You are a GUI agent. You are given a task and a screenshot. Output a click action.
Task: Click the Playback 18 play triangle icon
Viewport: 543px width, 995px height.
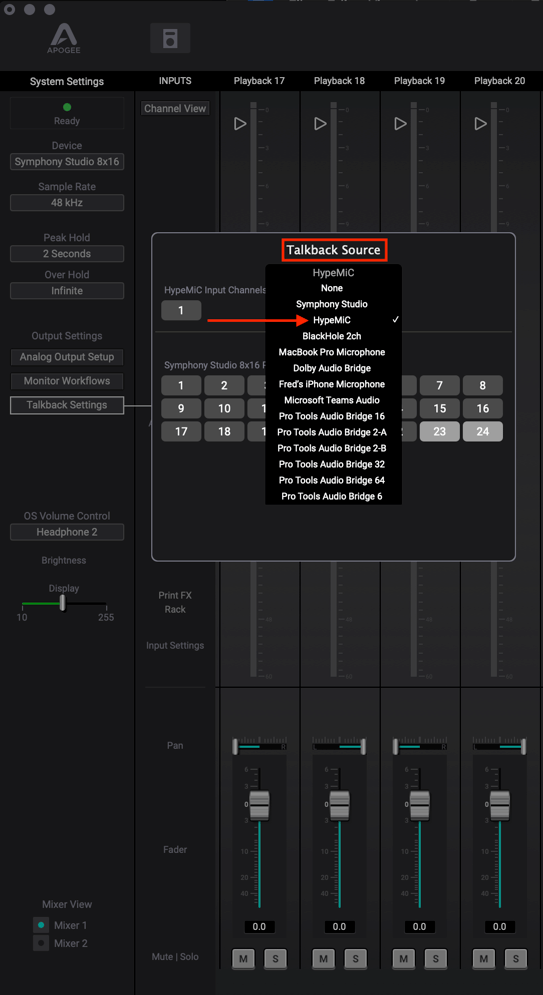[320, 124]
